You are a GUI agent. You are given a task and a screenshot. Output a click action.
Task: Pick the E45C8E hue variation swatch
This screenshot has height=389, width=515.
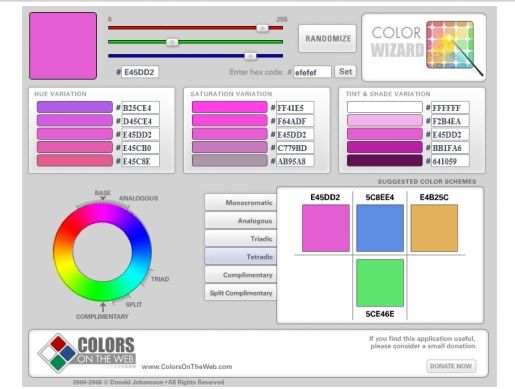75,161
